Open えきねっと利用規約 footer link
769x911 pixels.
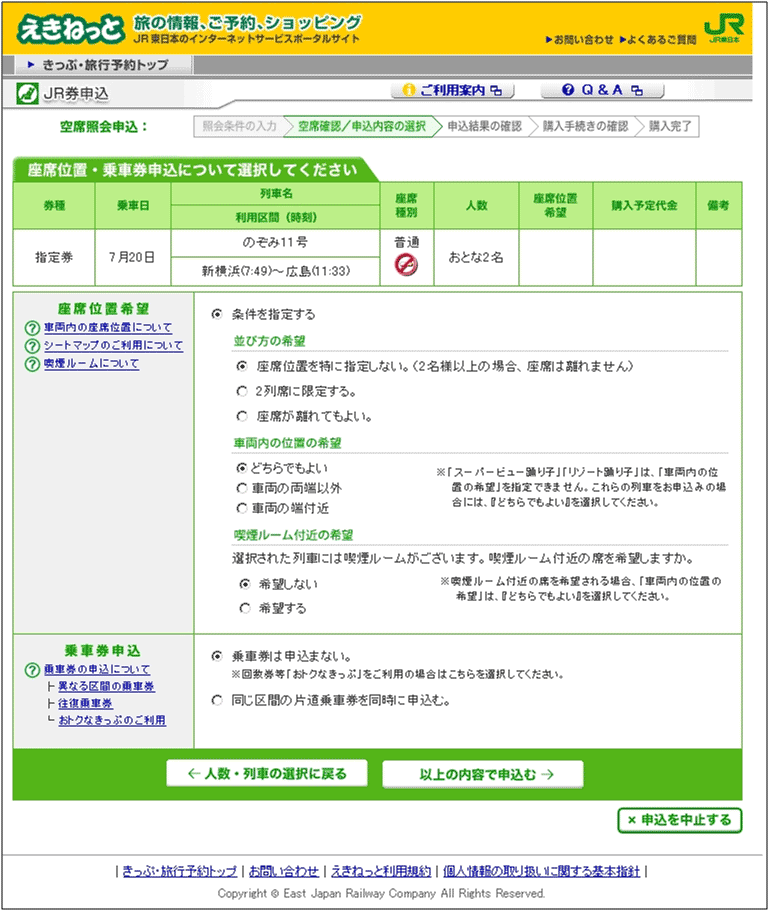point(381,871)
